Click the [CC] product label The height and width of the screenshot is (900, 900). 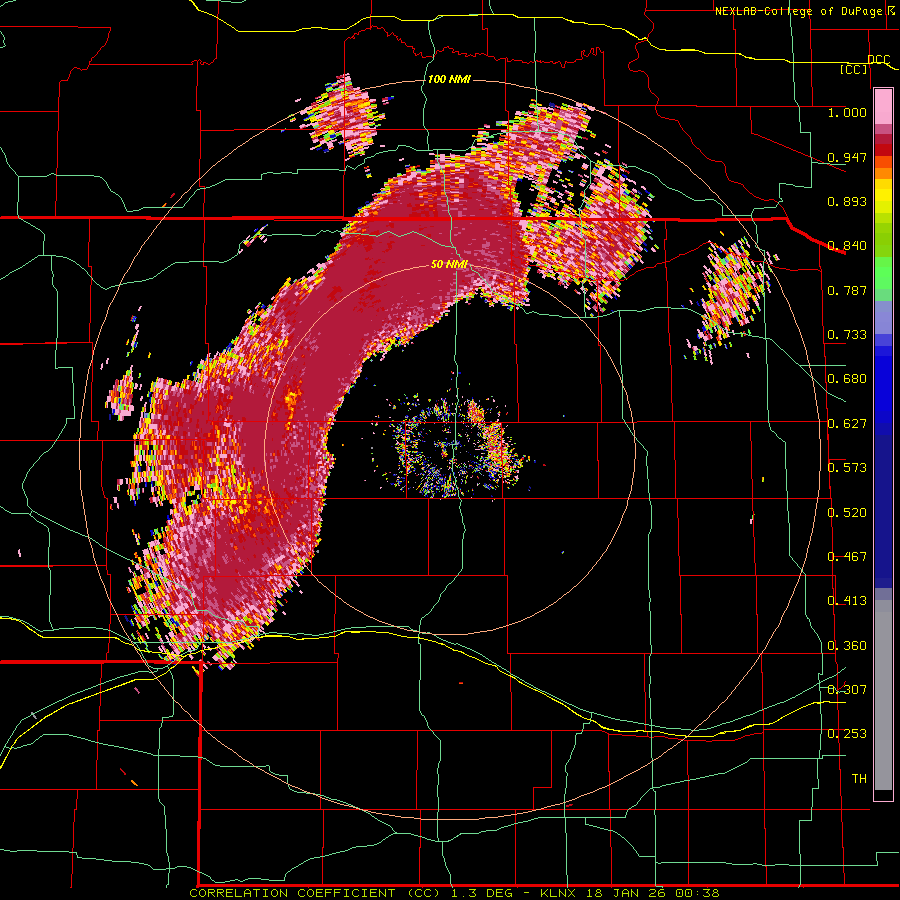point(854,69)
